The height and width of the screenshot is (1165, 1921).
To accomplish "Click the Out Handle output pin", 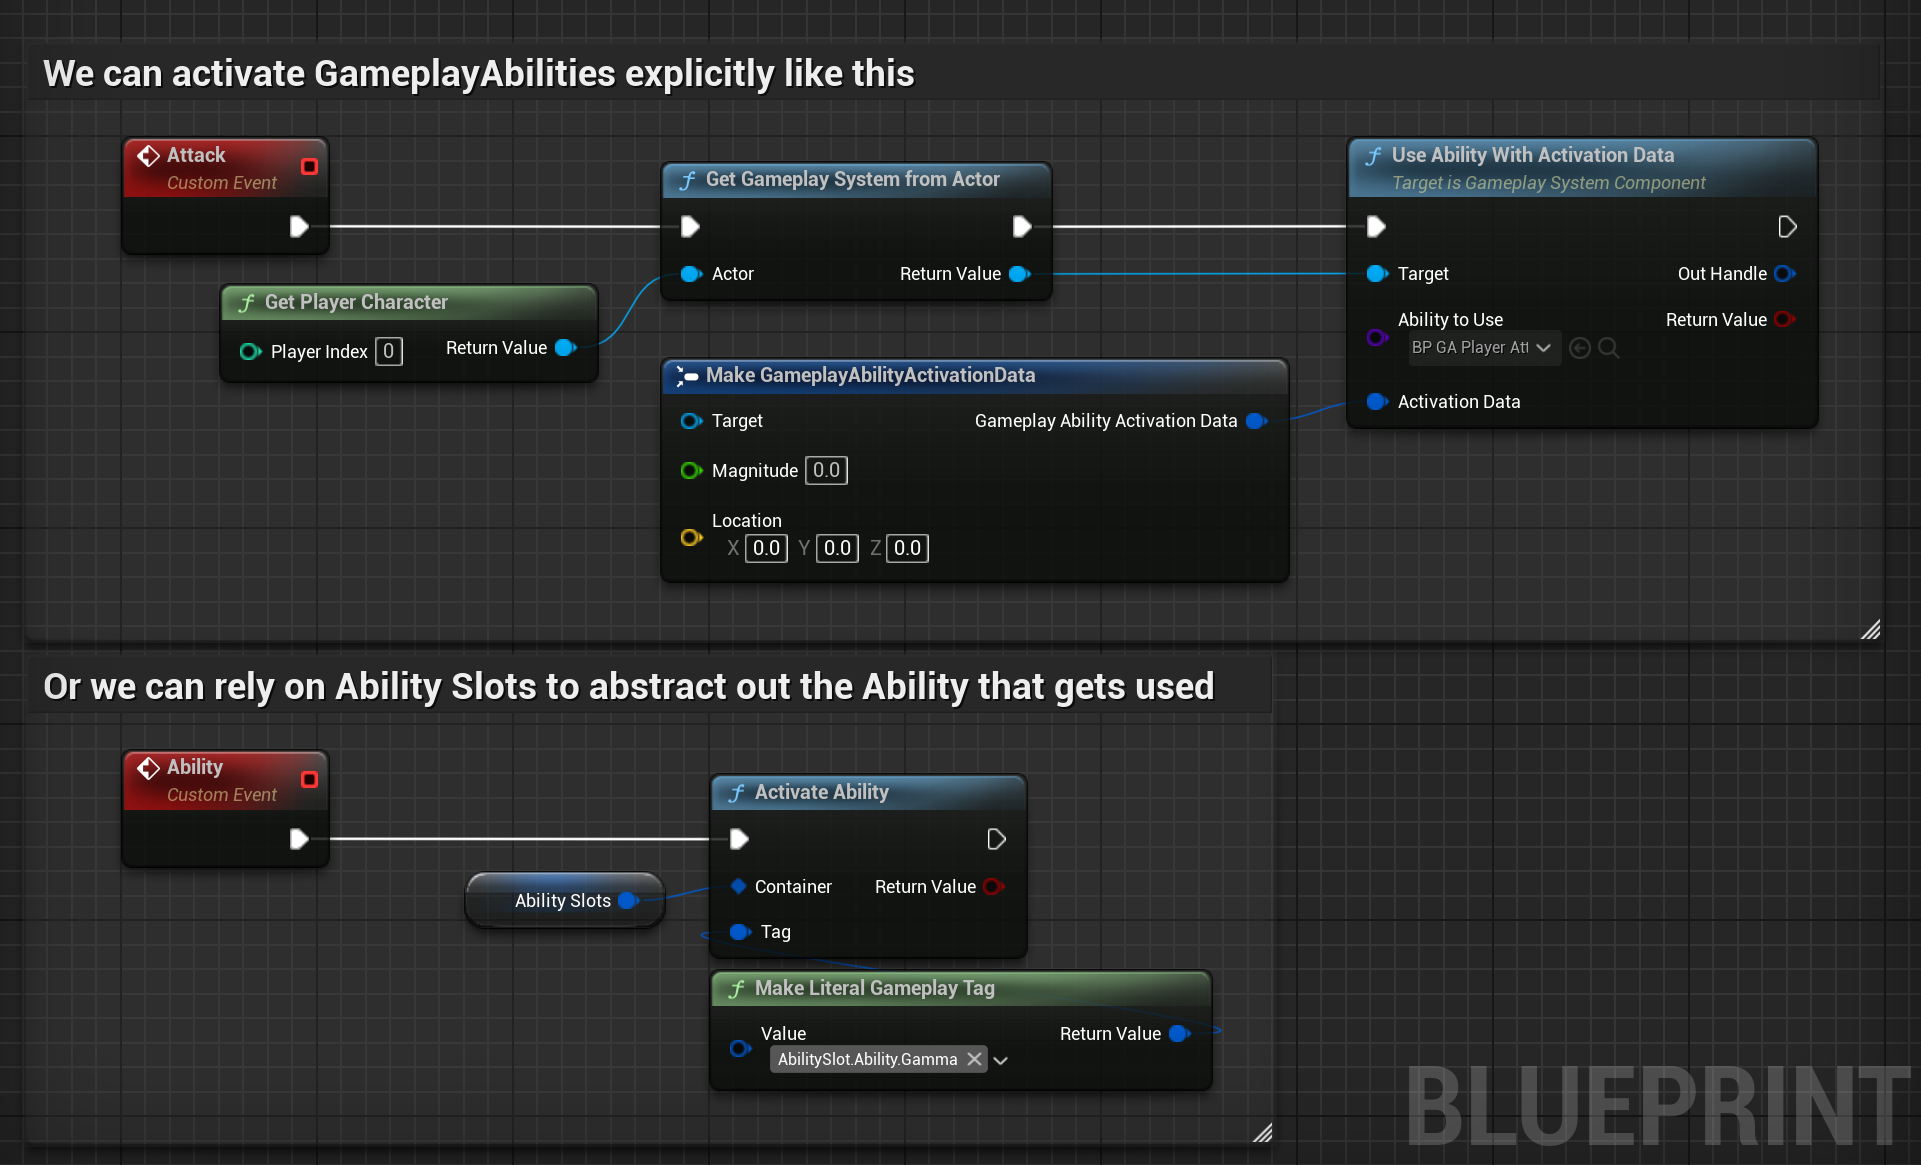I will pos(1785,274).
